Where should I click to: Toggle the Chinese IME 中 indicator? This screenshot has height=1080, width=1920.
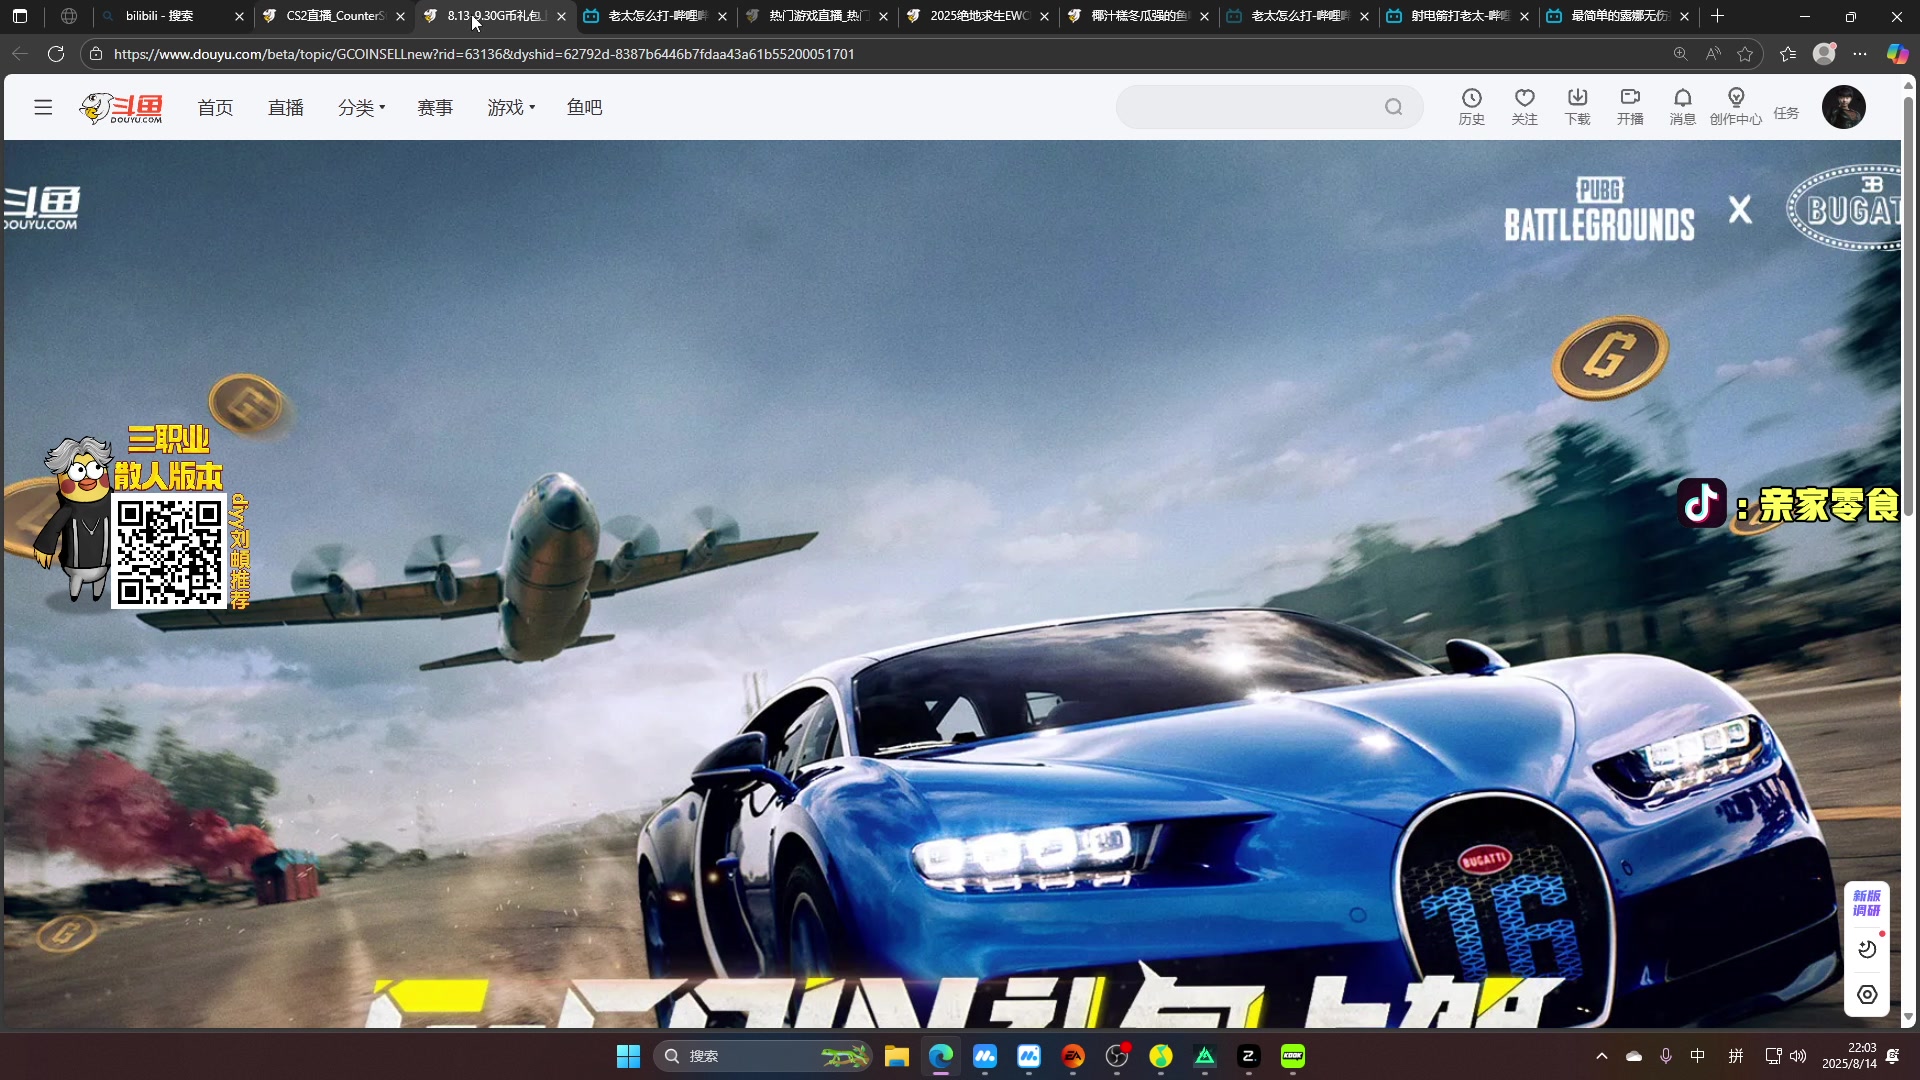(1697, 1056)
